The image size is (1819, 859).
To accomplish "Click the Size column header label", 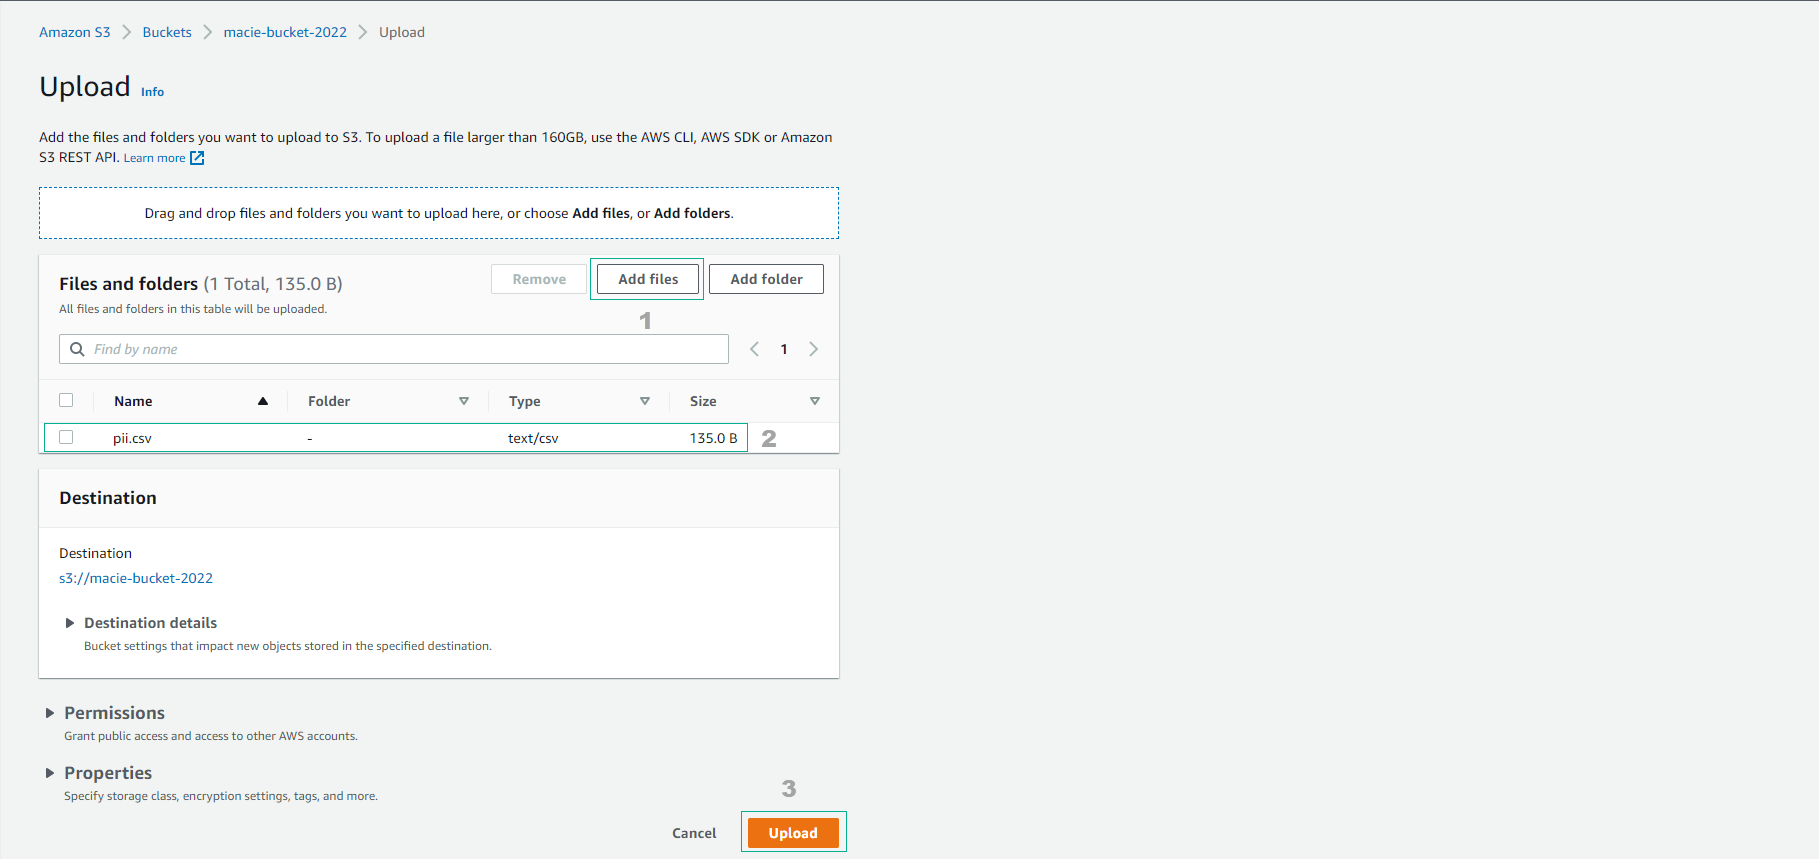I will 703,401.
